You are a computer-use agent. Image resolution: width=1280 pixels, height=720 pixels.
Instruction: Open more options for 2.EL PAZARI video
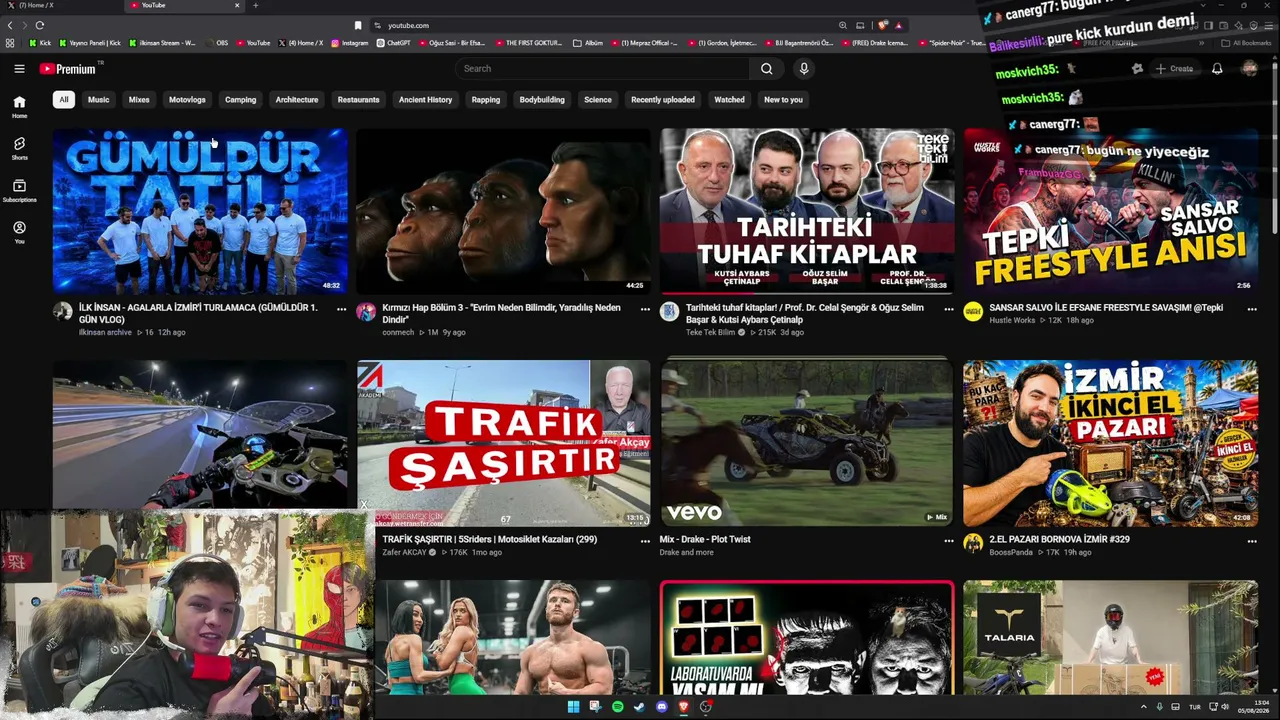[1252, 541]
